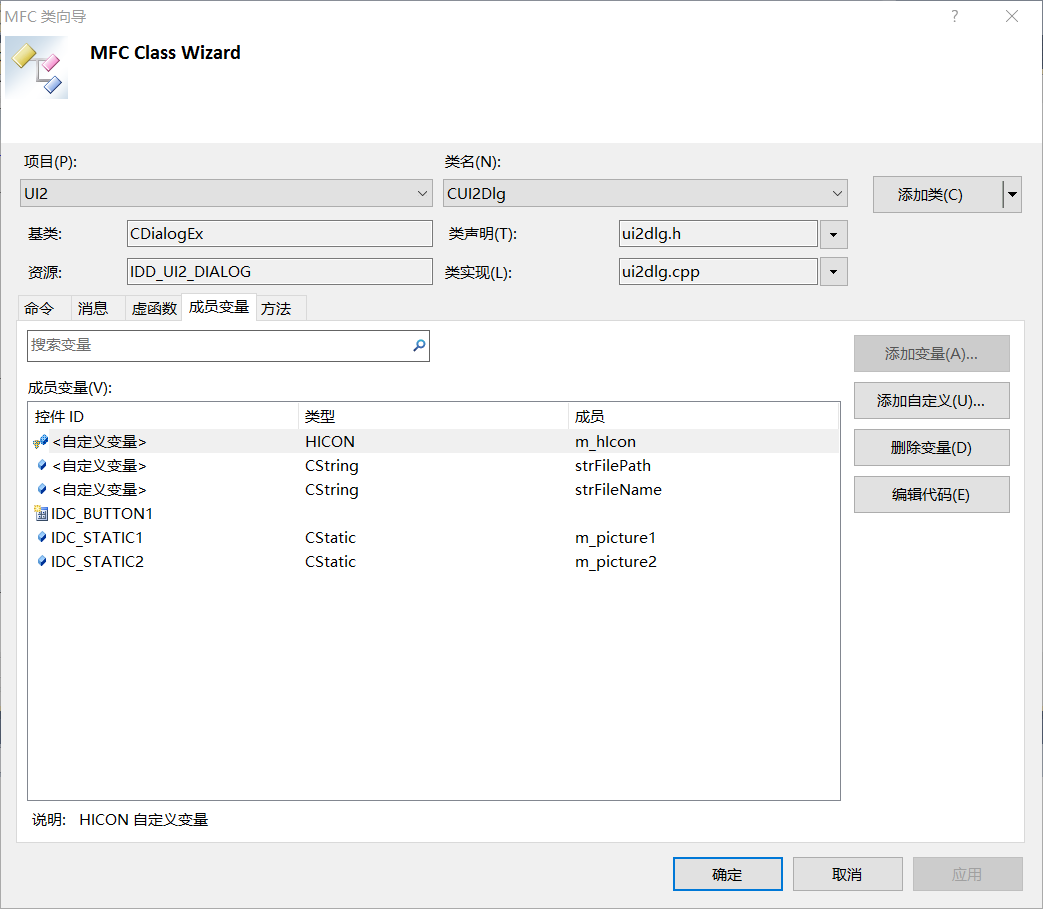Sort by the 成员 column header
Image resolution: width=1043 pixels, height=909 pixels.
(704, 417)
